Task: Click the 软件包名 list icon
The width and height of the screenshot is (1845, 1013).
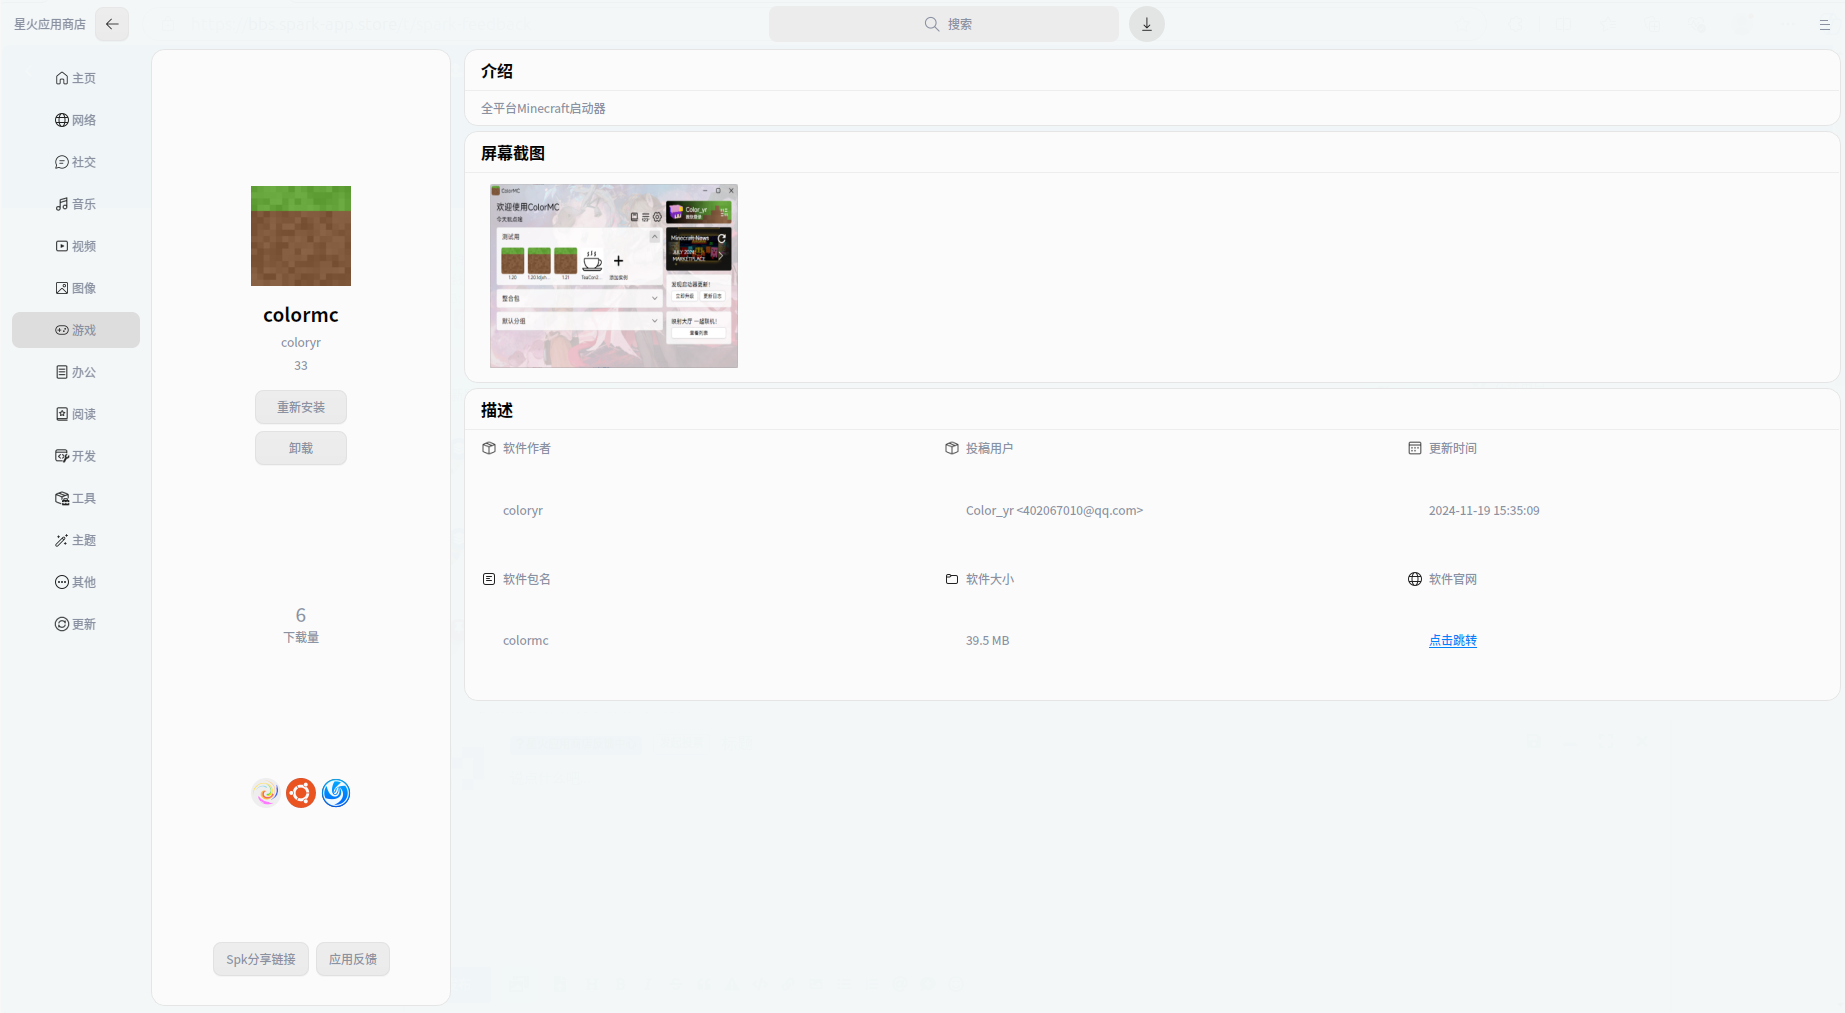Action: (x=489, y=579)
